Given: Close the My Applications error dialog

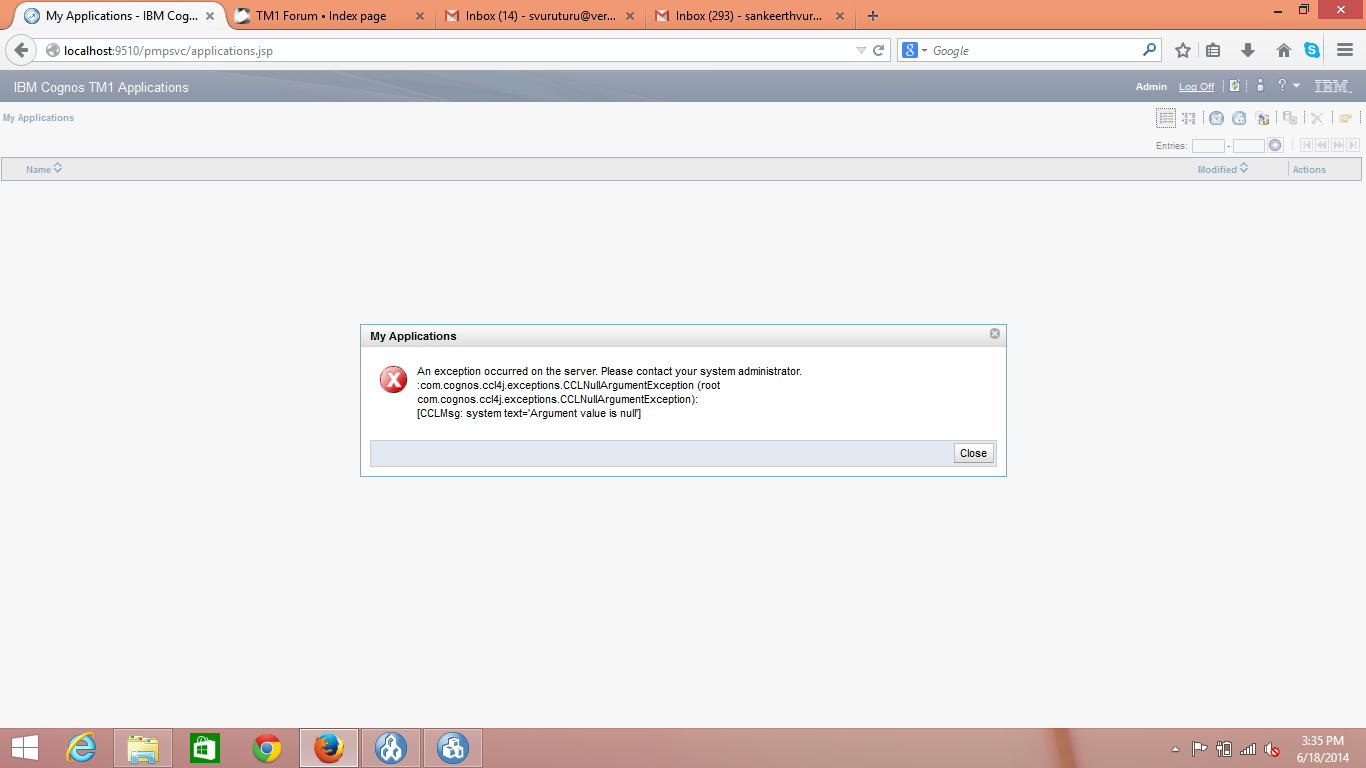Looking at the screenshot, I should (x=973, y=453).
